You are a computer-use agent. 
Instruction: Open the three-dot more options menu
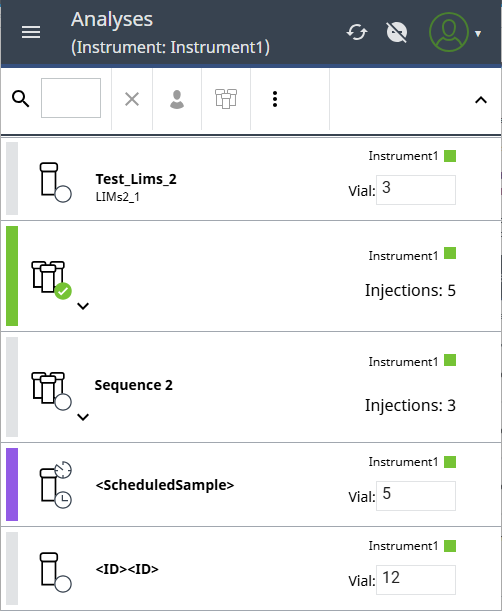275,99
